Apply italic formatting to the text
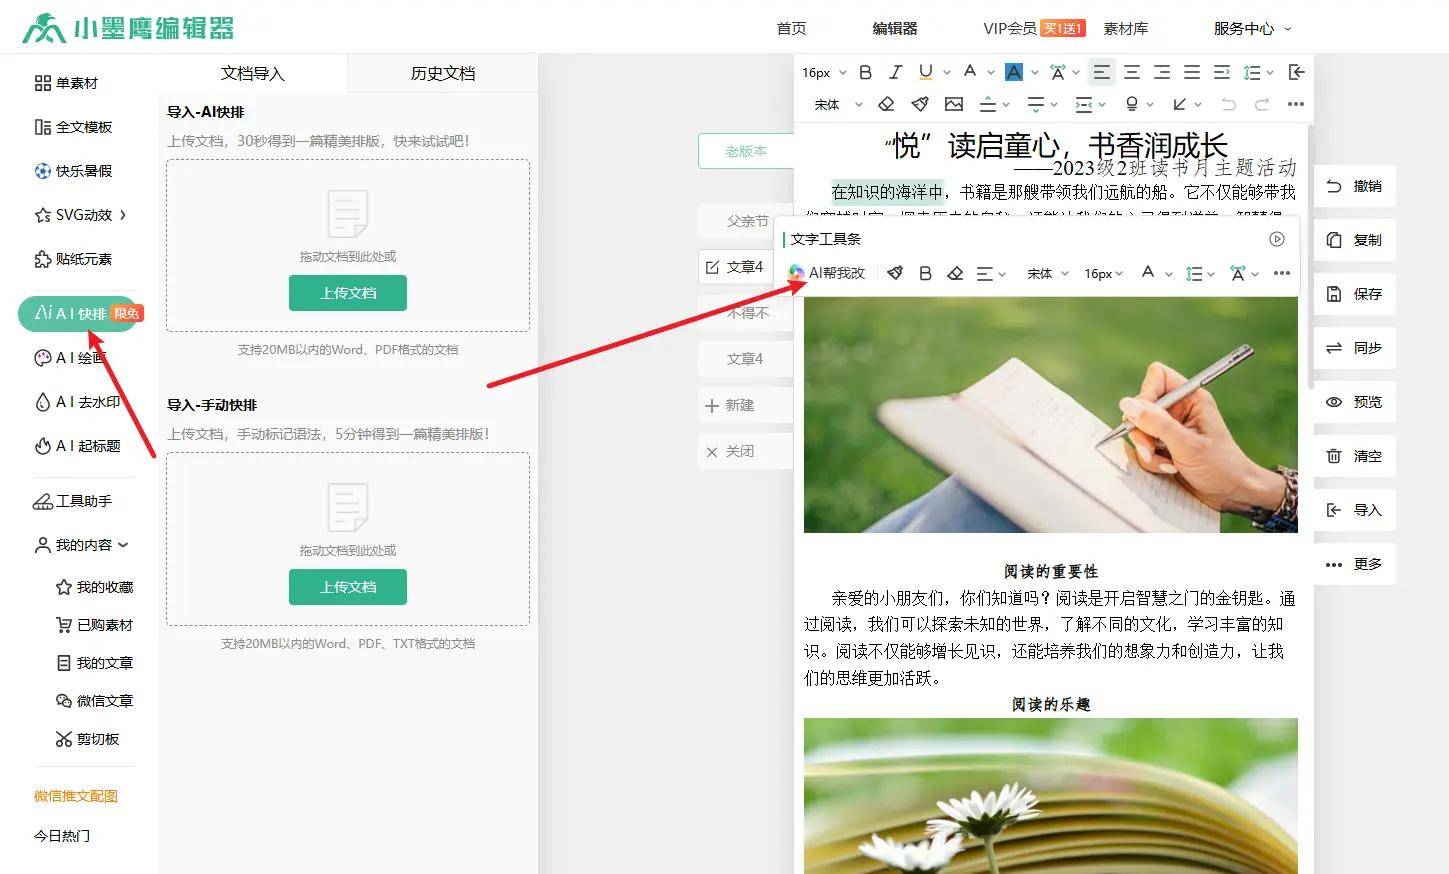 click(896, 71)
